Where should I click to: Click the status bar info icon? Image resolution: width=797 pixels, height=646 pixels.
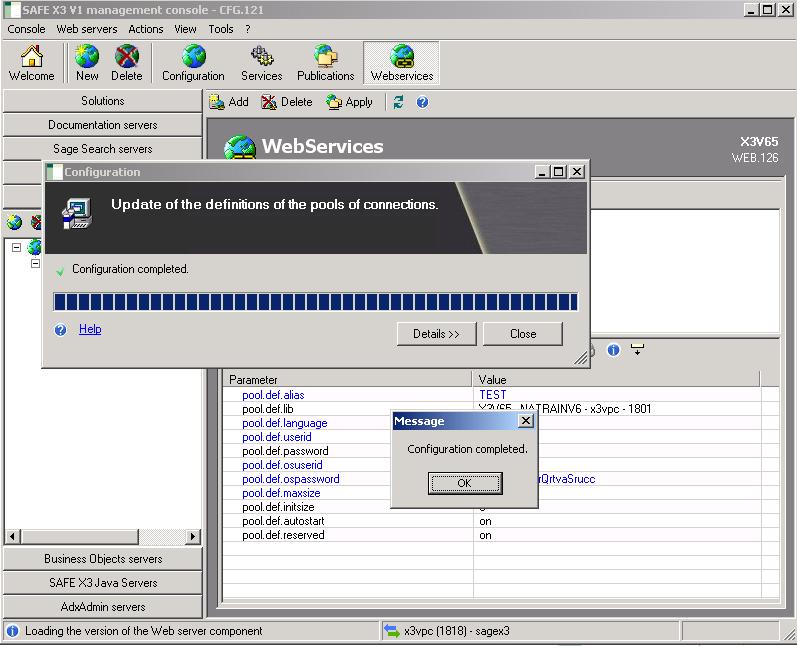point(12,631)
